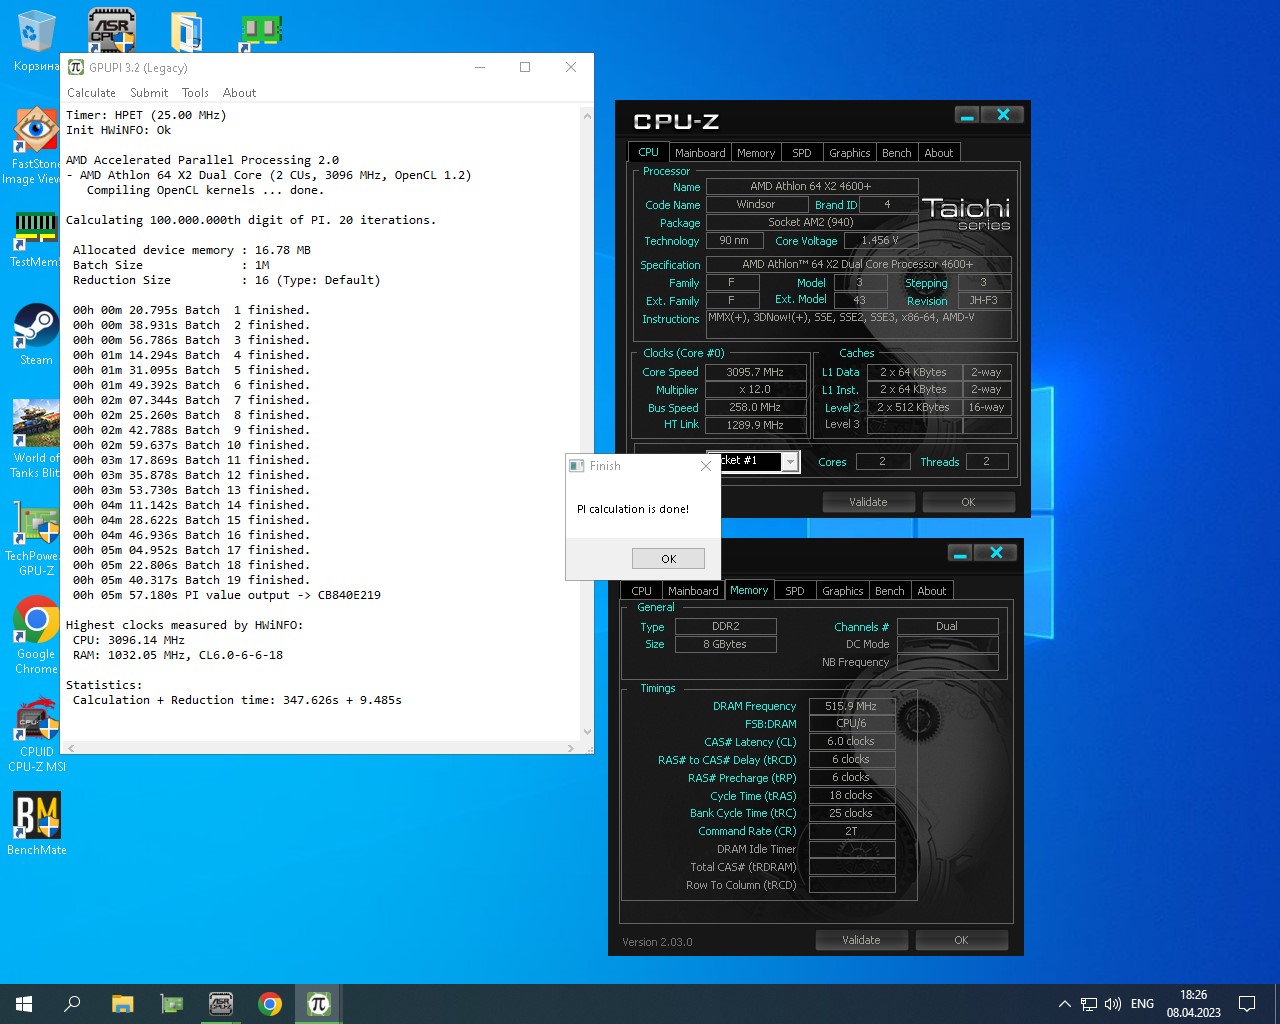Open the Recycle Bin desktop icon
This screenshot has width=1280, height=1024.
36,40
